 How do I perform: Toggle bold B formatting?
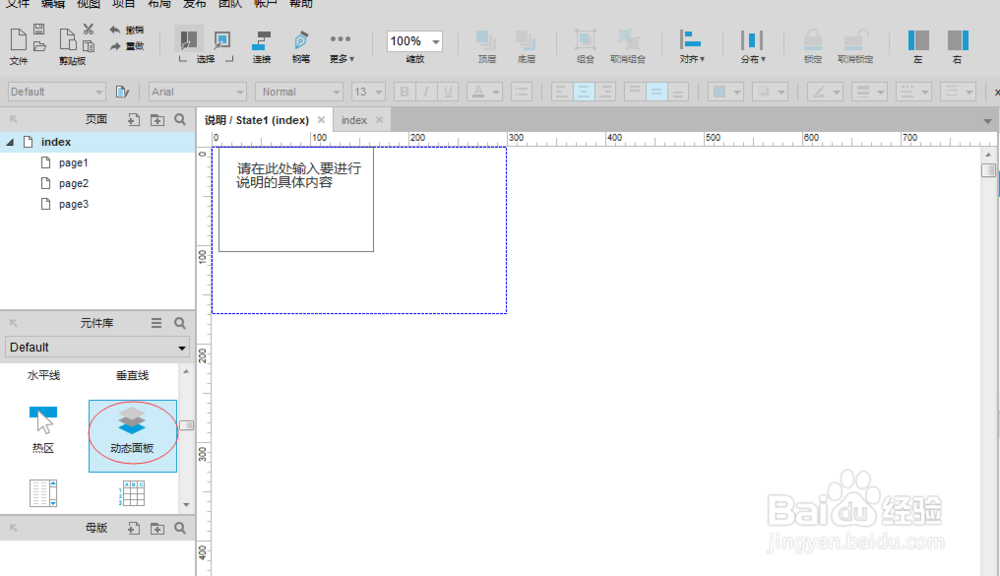coord(404,92)
